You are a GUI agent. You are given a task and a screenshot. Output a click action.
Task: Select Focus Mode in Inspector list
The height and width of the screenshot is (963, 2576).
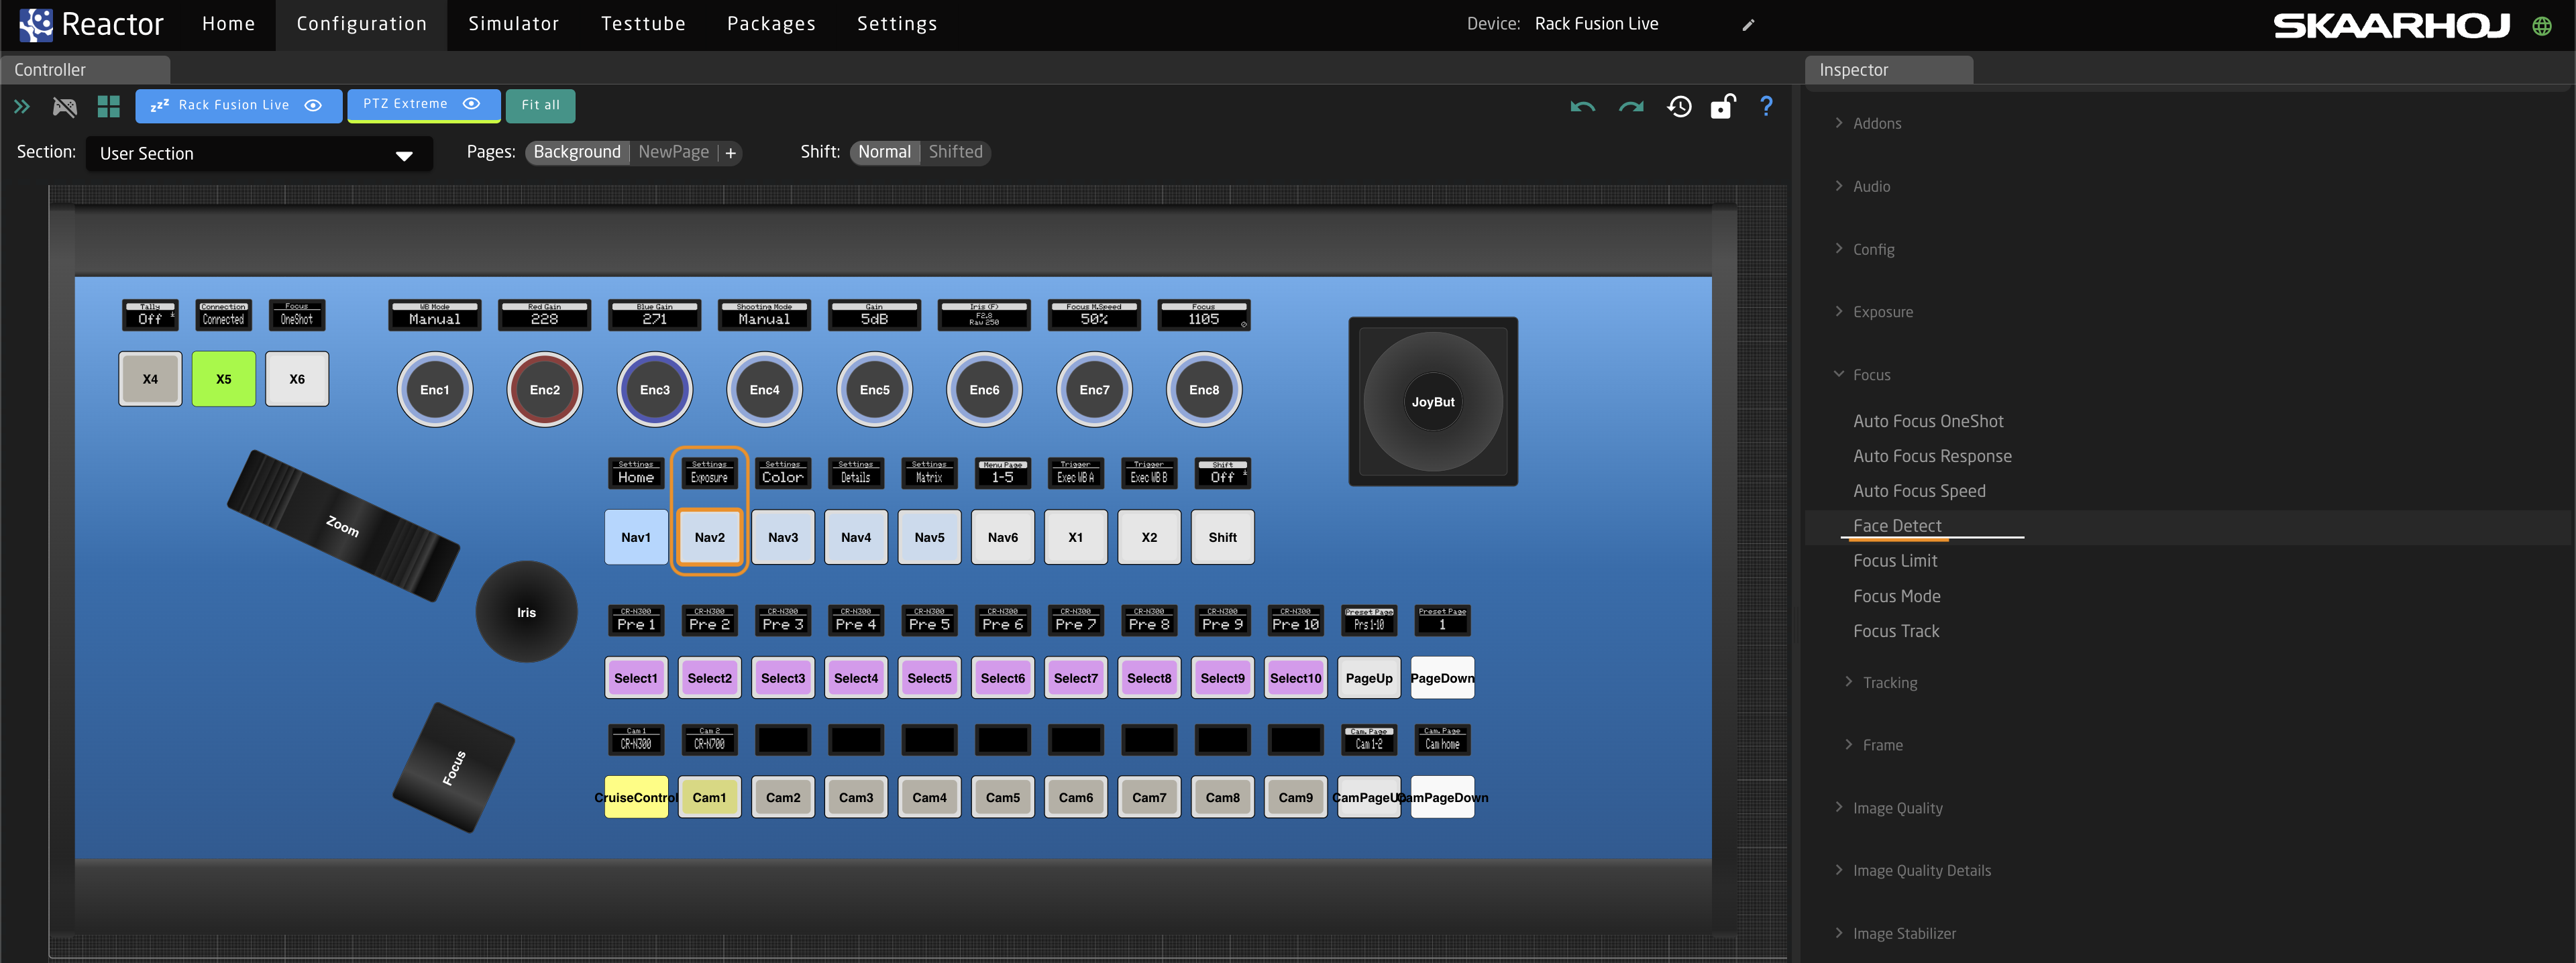pyautogui.click(x=1896, y=596)
